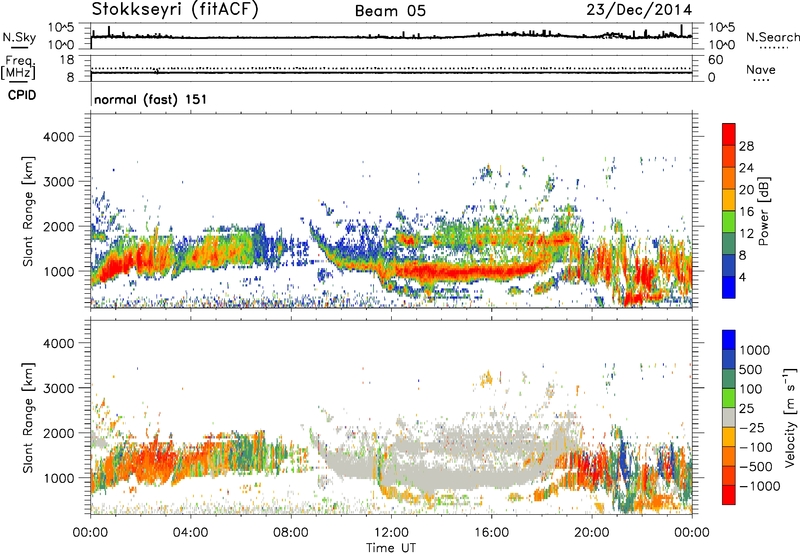Click the '20:00' time axis tick
The height and width of the screenshot is (554, 800).
(591, 533)
